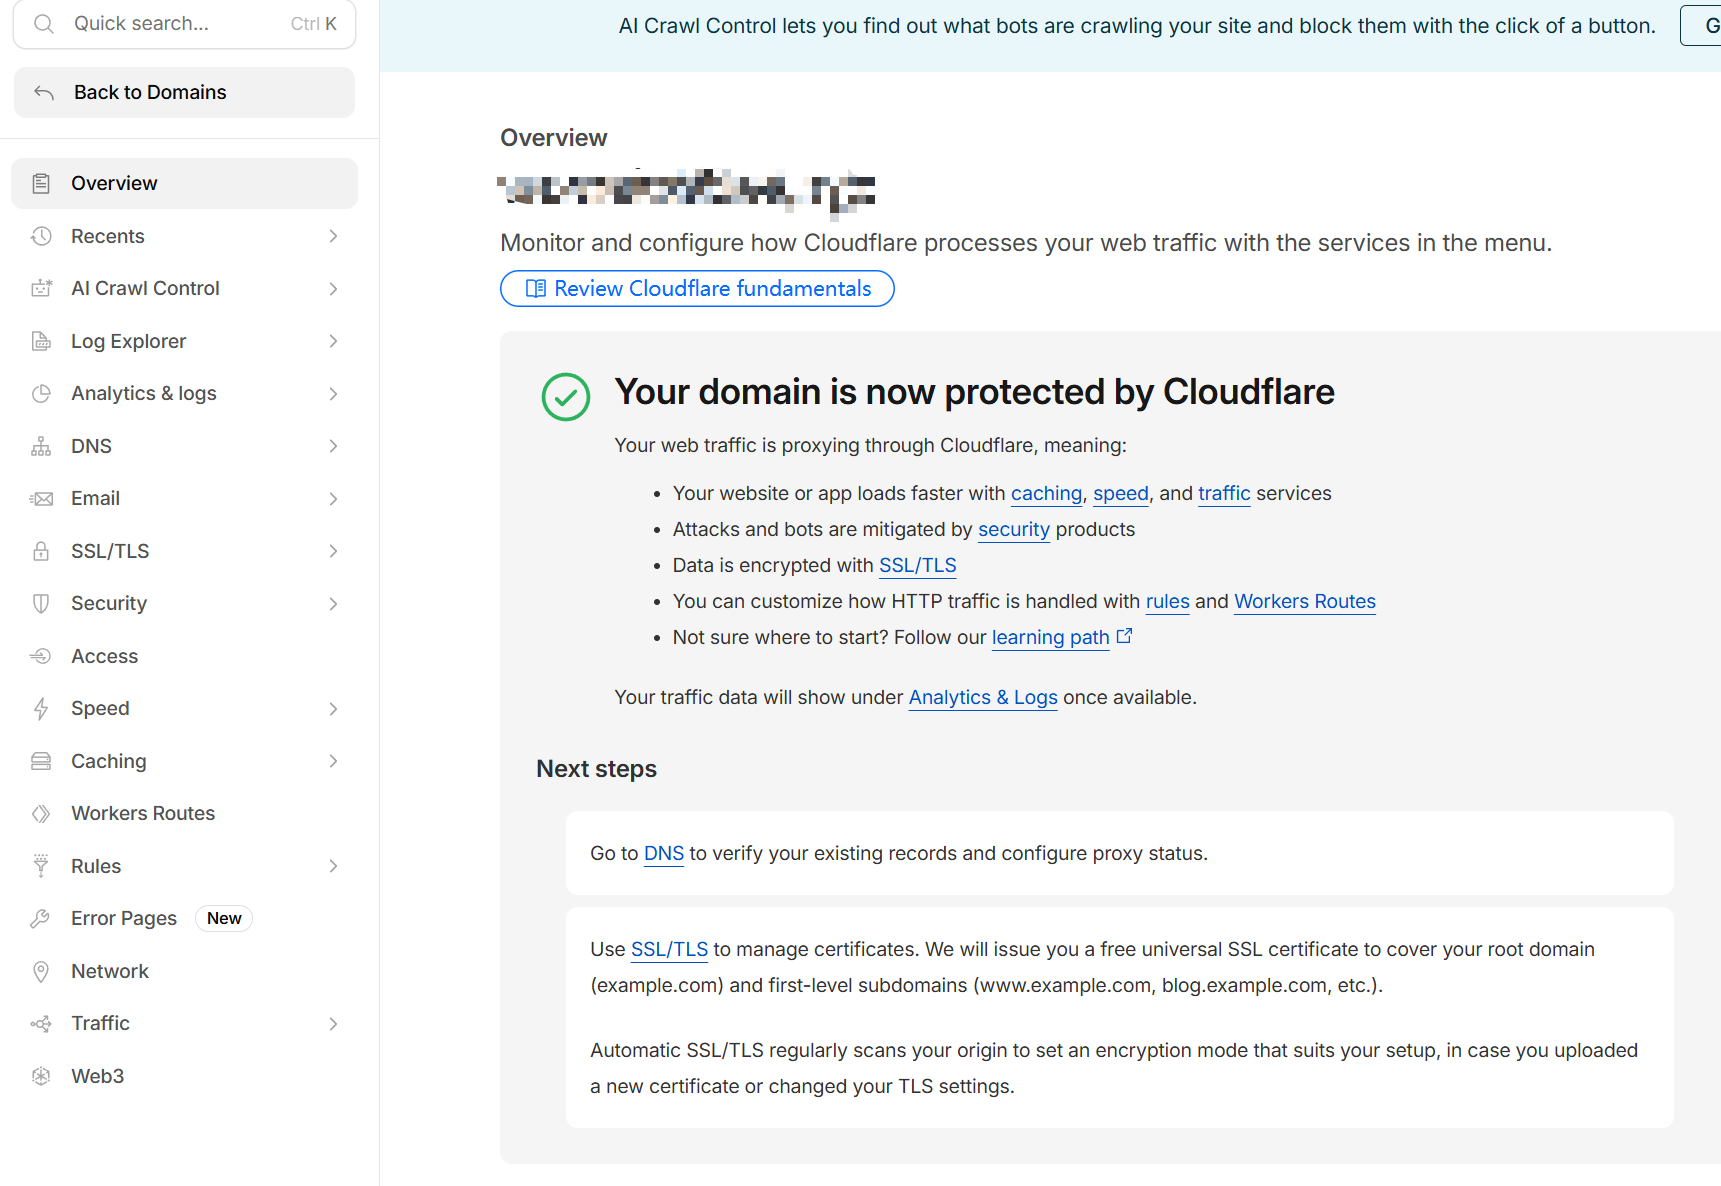Image resolution: width=1721 pixels, height=1186 pixels.
Task: Click the DNS sitemap icon in sidebar
Action: click(x=41, y=446)
